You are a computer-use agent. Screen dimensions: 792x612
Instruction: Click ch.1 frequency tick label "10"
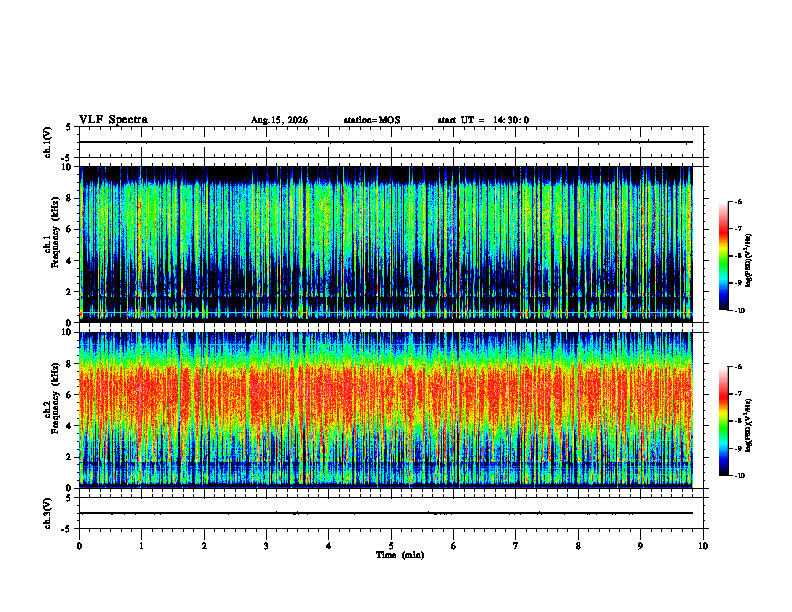[68, 167]
